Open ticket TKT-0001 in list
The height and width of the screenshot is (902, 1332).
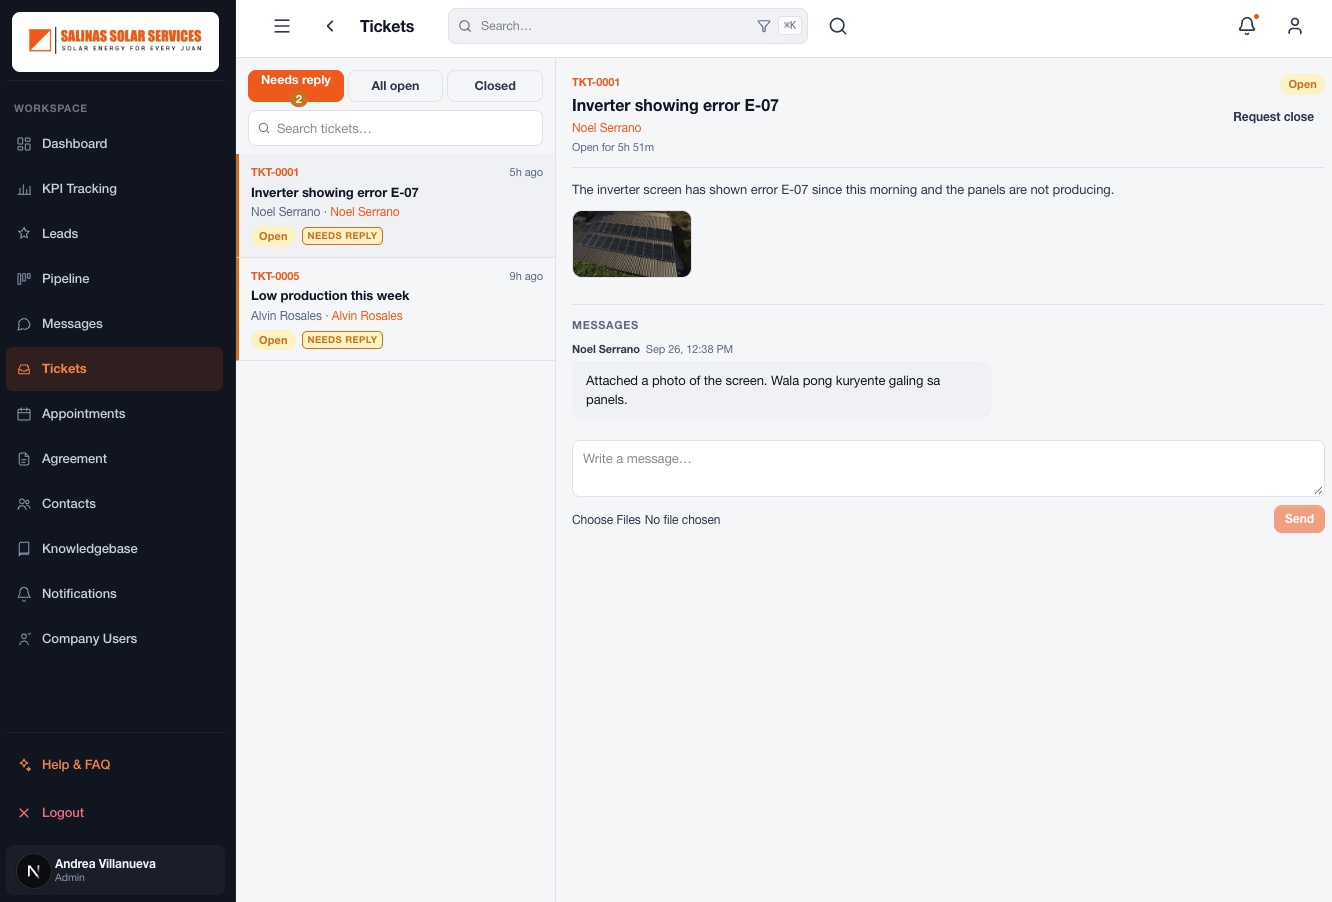click(396, 205)
